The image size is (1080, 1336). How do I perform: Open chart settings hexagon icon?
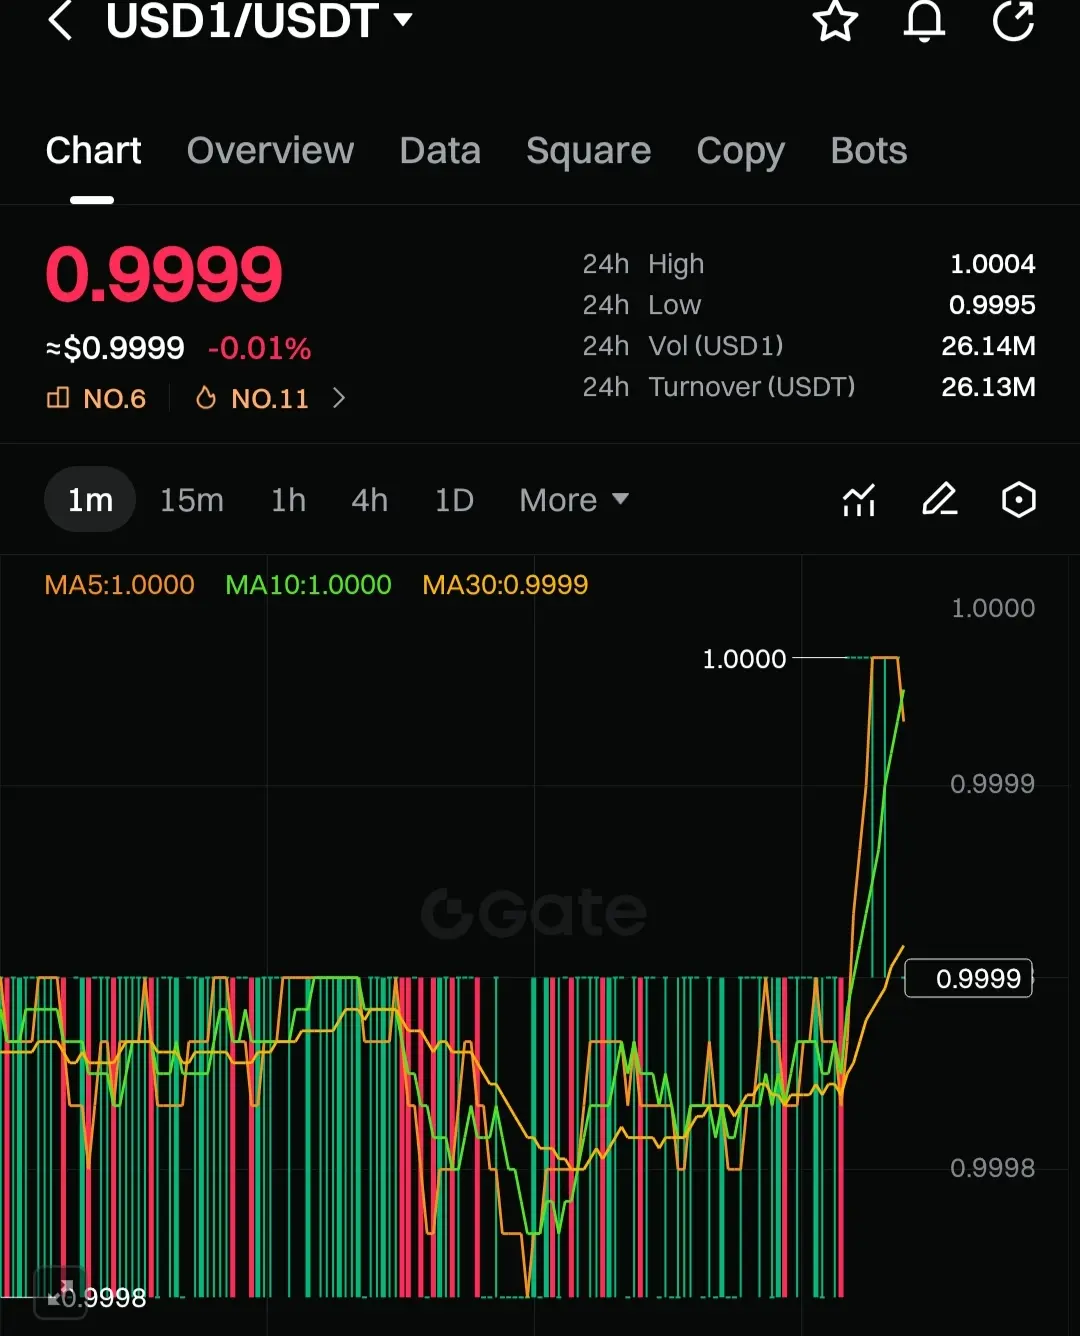[x=1019, y=499]
